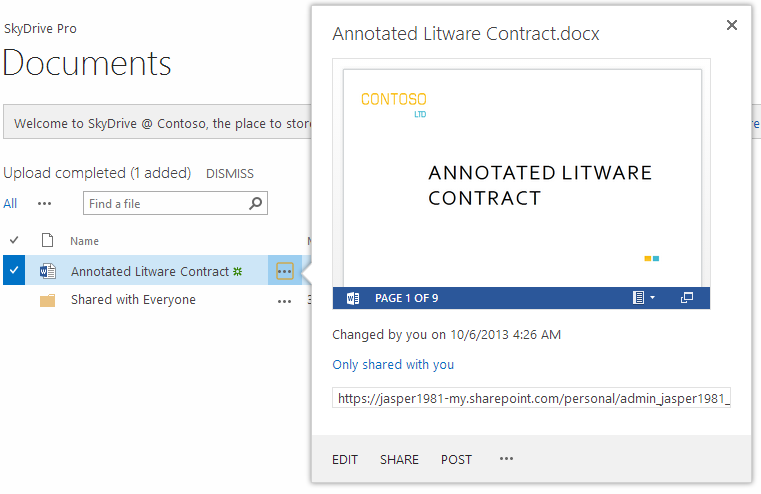This screenshot has width=761, height=494.
Task: Select the All view tab
Action: click(x=10, y=203)
